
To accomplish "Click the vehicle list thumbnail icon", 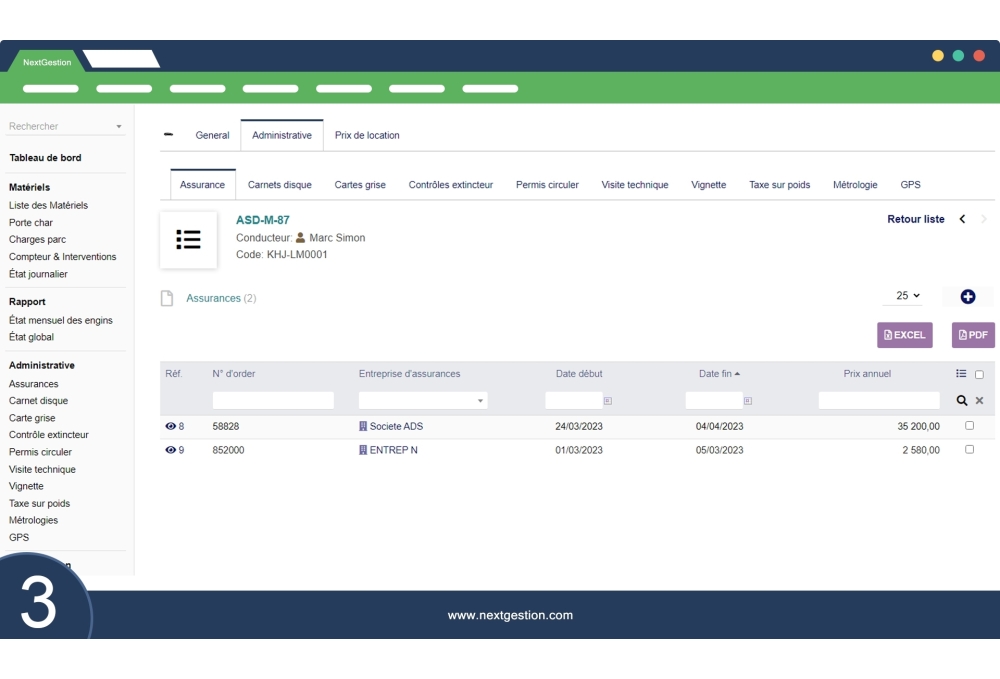I will coord(188,239).
